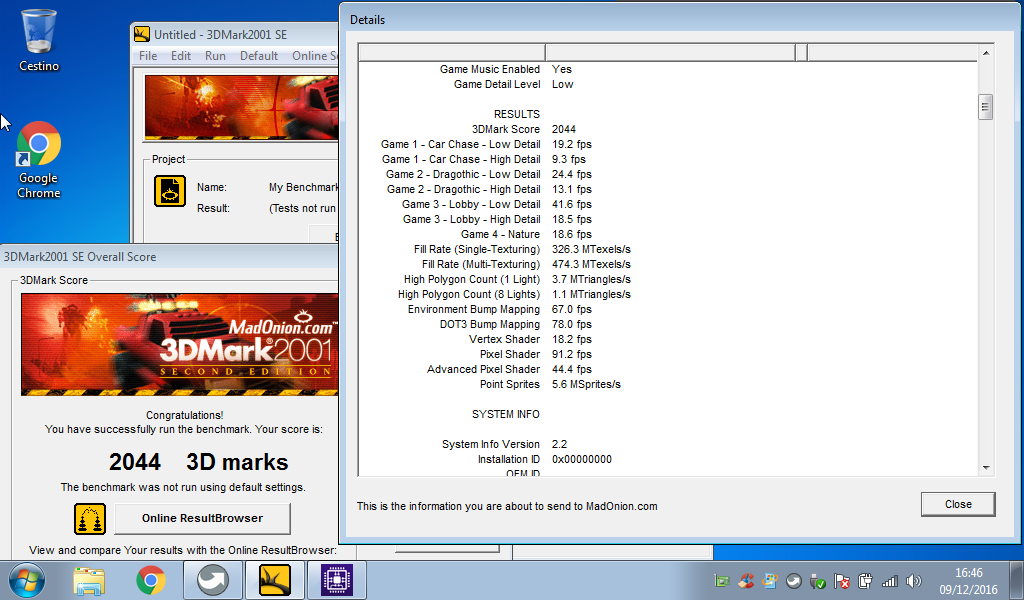Click the green graphics card tray icon
Image resolution: width=1024 pixels, height=600 pixels.
[722, 580]
